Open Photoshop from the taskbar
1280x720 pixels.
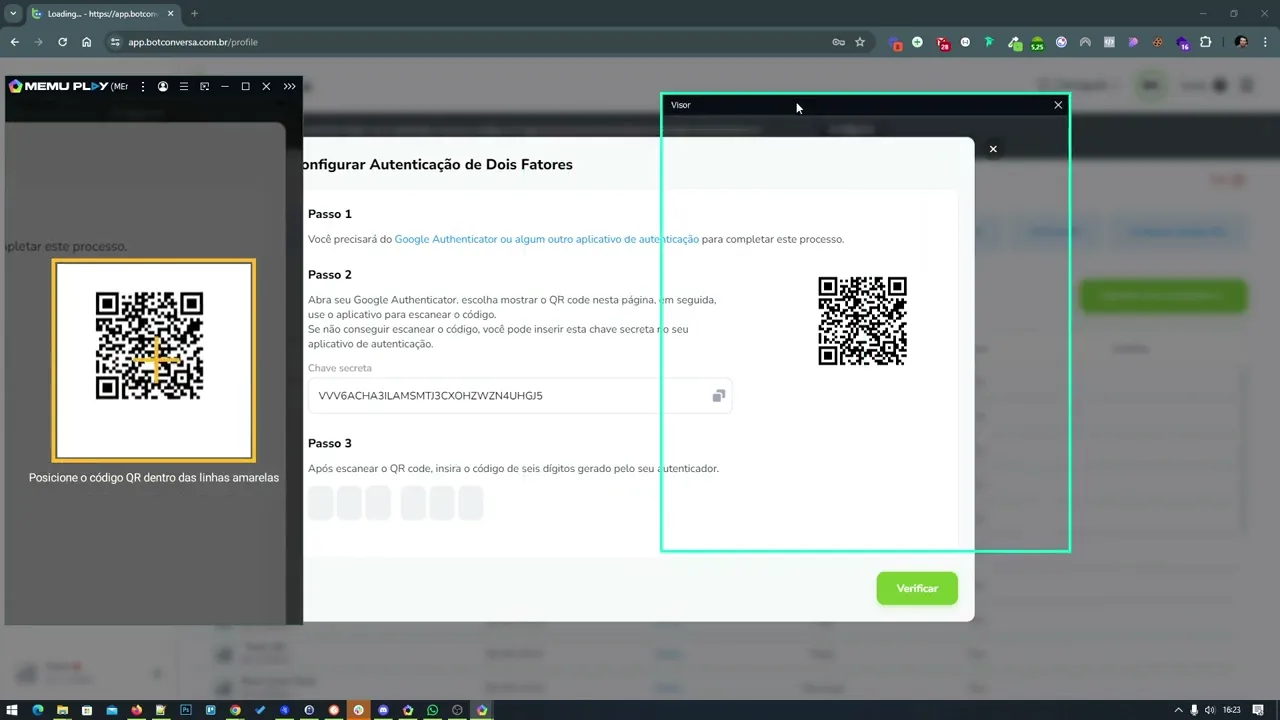pyautogui.click(x=186, y=710)
